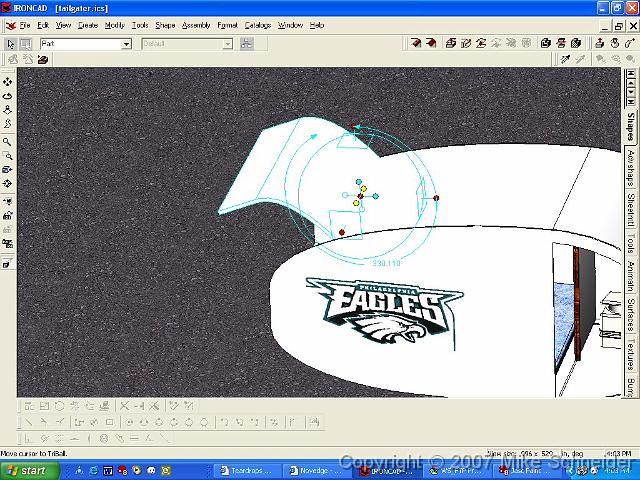Click the box-with-arrow toolbar icon
The height and width of the screenshot is (480, 640).
tap(600, 43)
